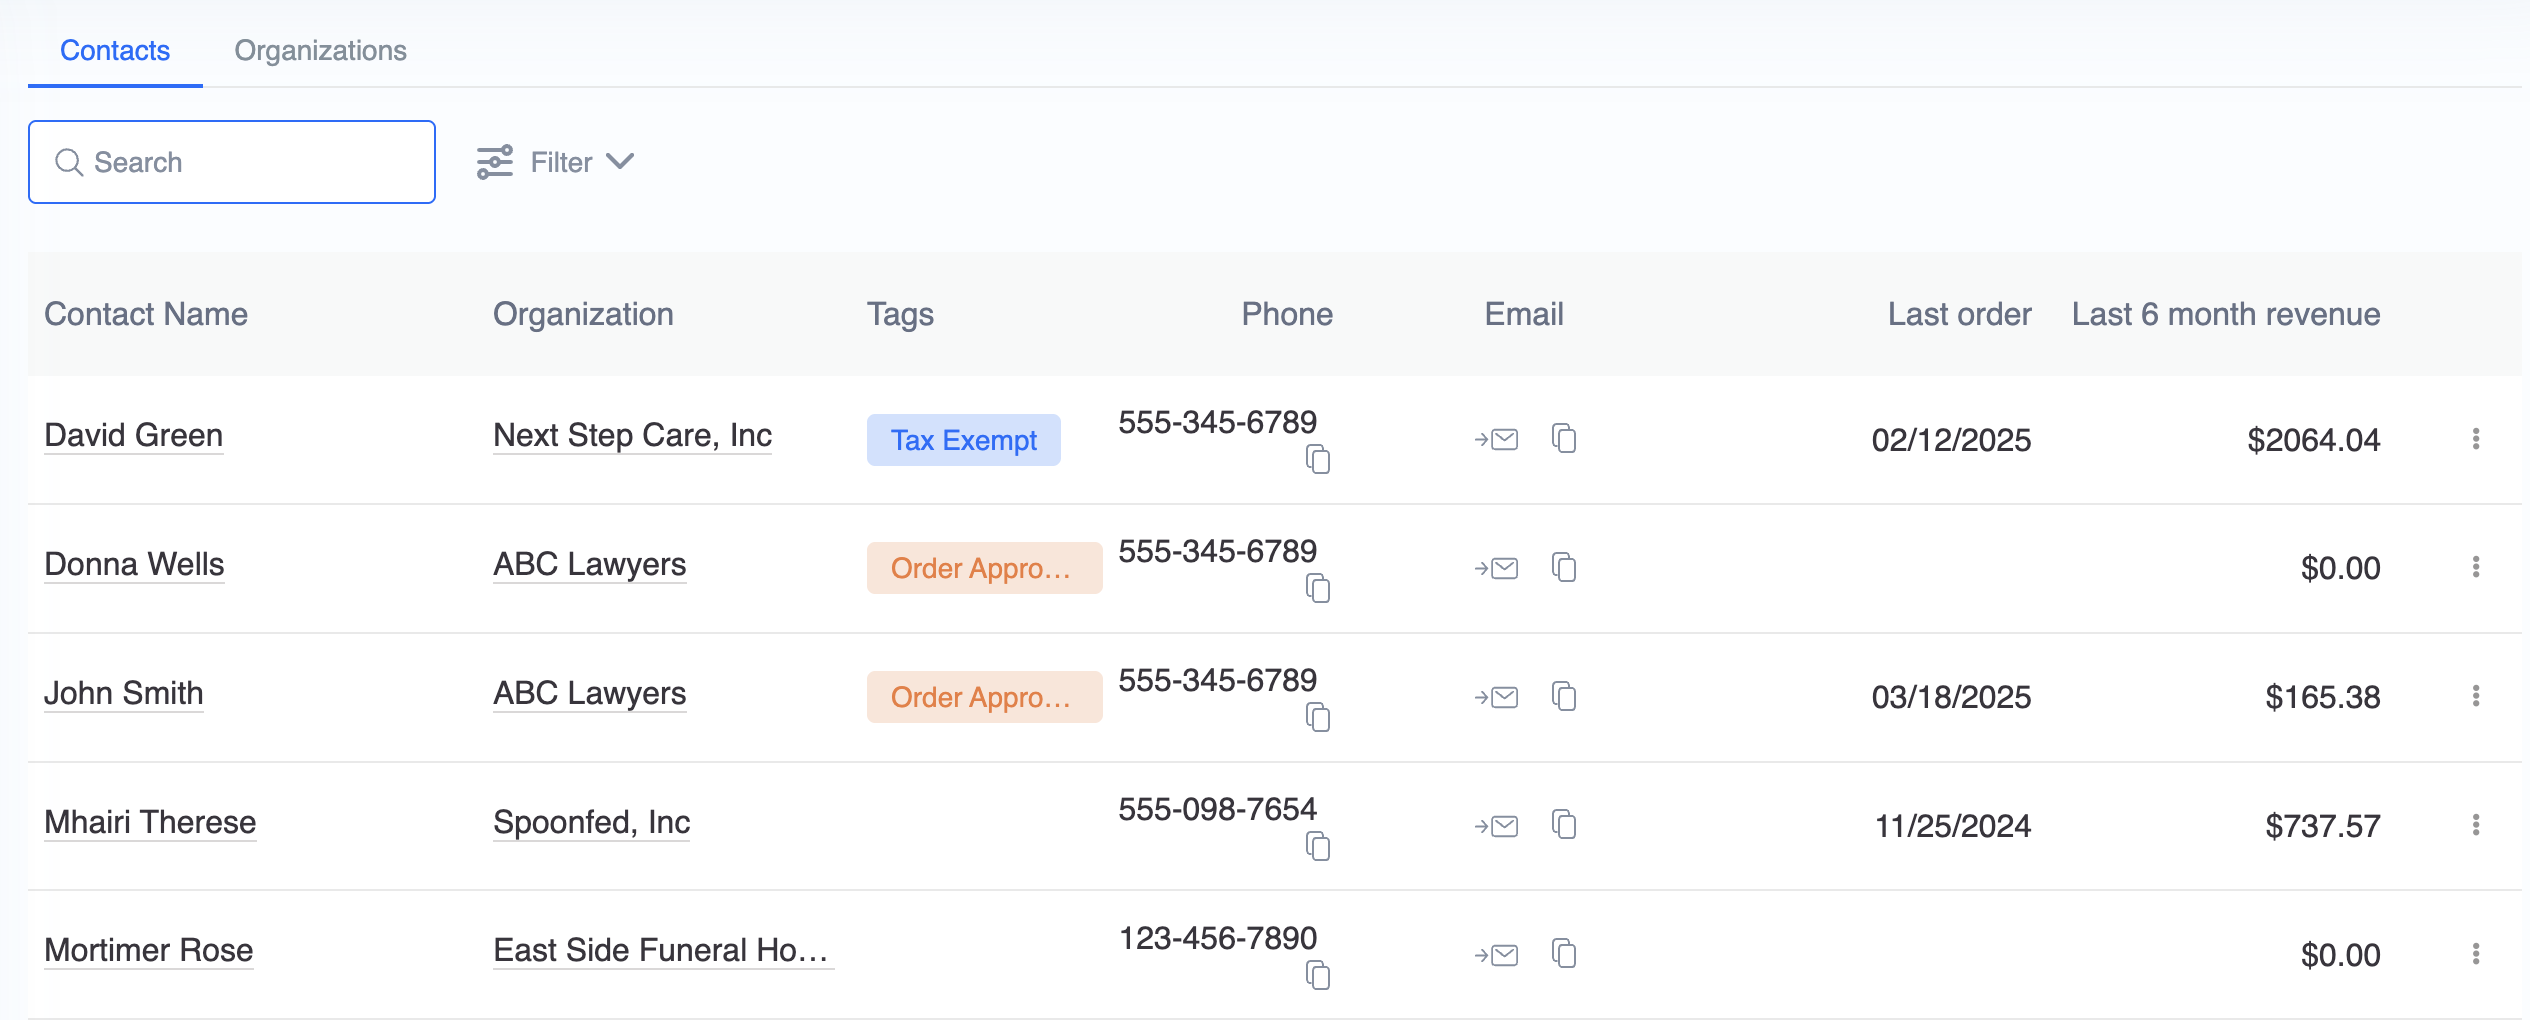Open East Side Funeral Ho… organization
2530x1020 pixels.
pos(663,950)
